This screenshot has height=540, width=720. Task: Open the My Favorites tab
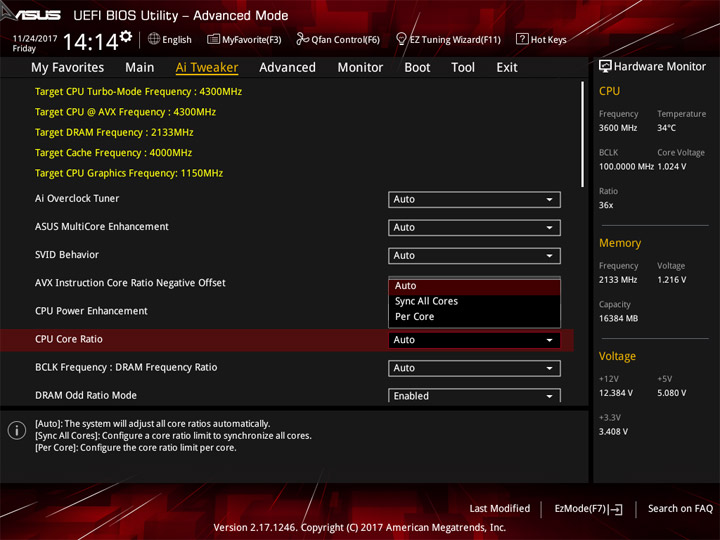[x=68, y=68]
